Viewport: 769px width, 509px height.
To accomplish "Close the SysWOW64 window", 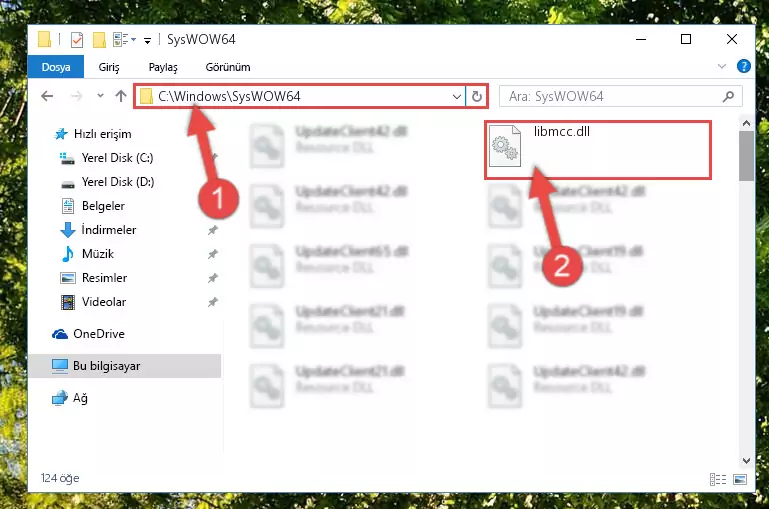I will coord(731,39).
